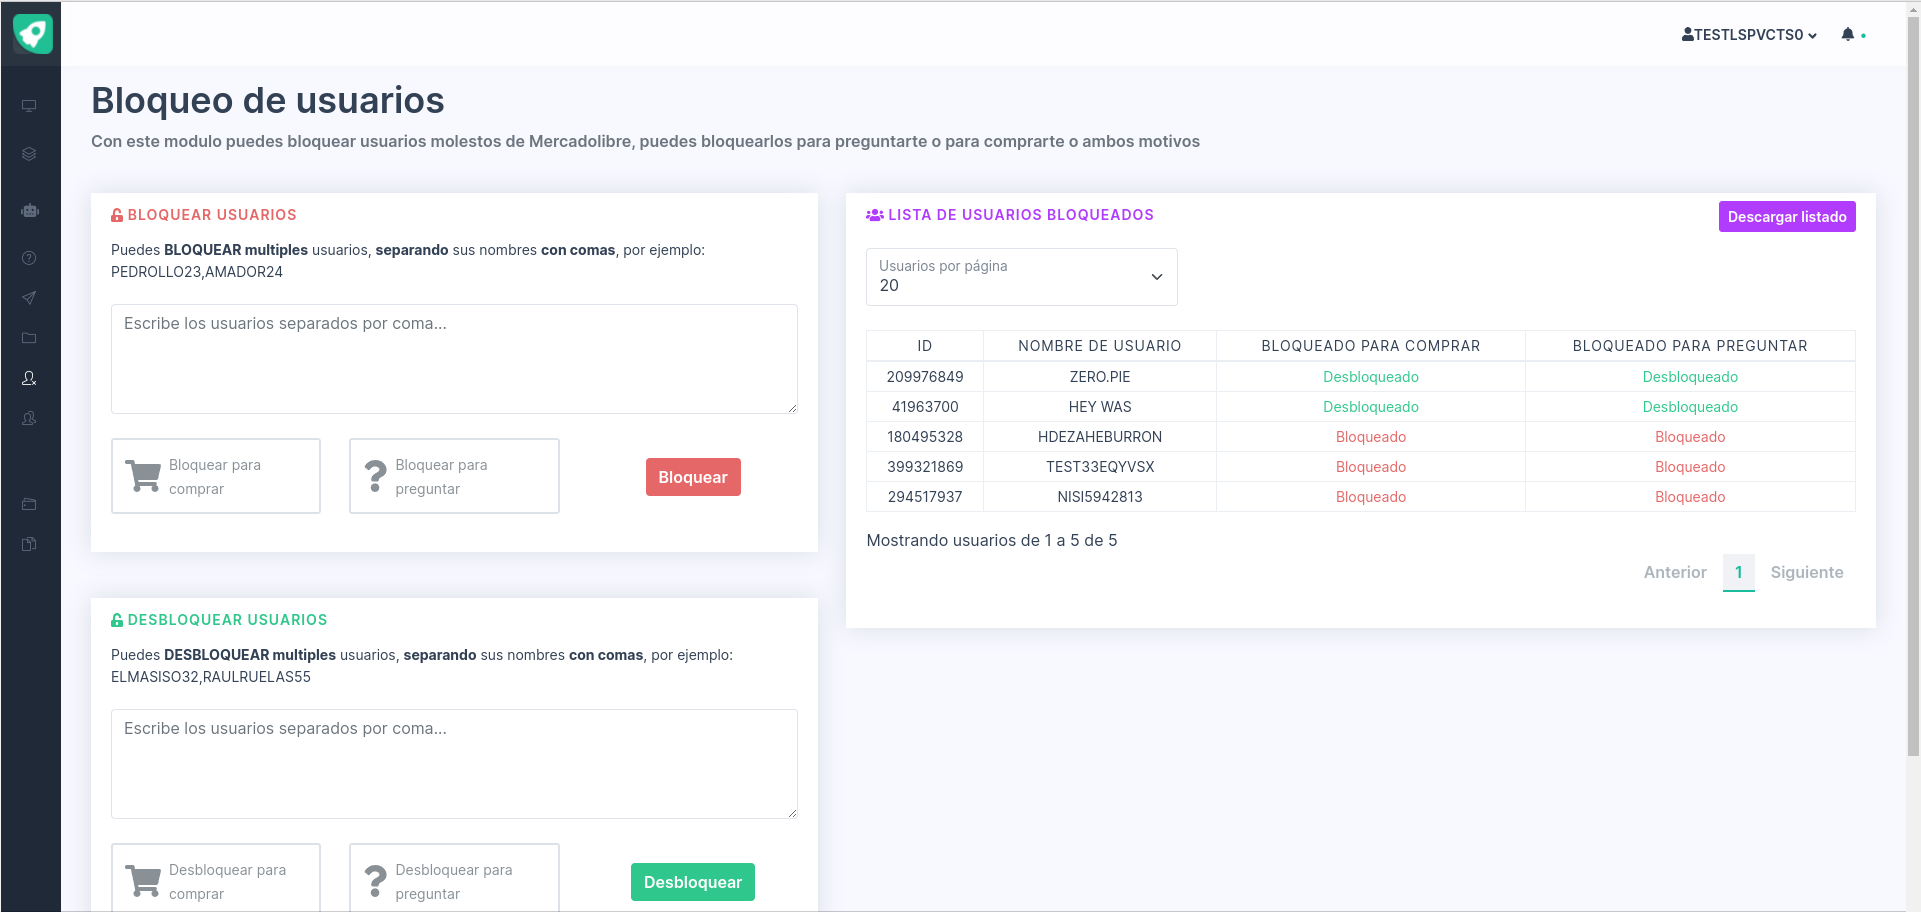Select username TEST33EQYVSX
This screenshot has width=1921, height=912.
point(1100,467)
